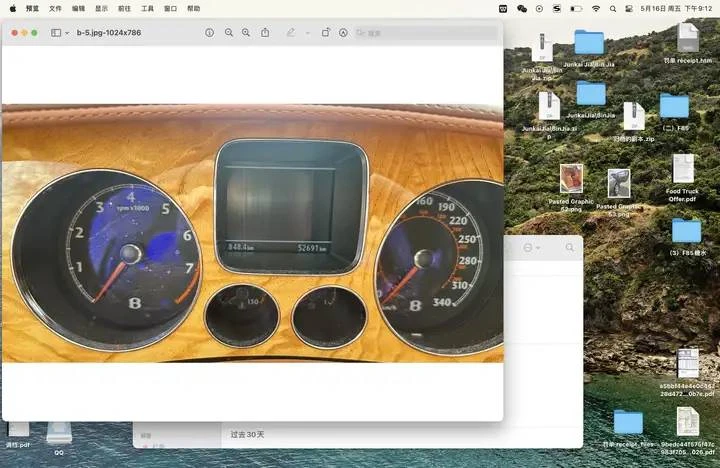This screenshot has height=468, width=720.
Task: Select Pasted Graphic 53.png thumbnail
Action: tap(619, 183)
